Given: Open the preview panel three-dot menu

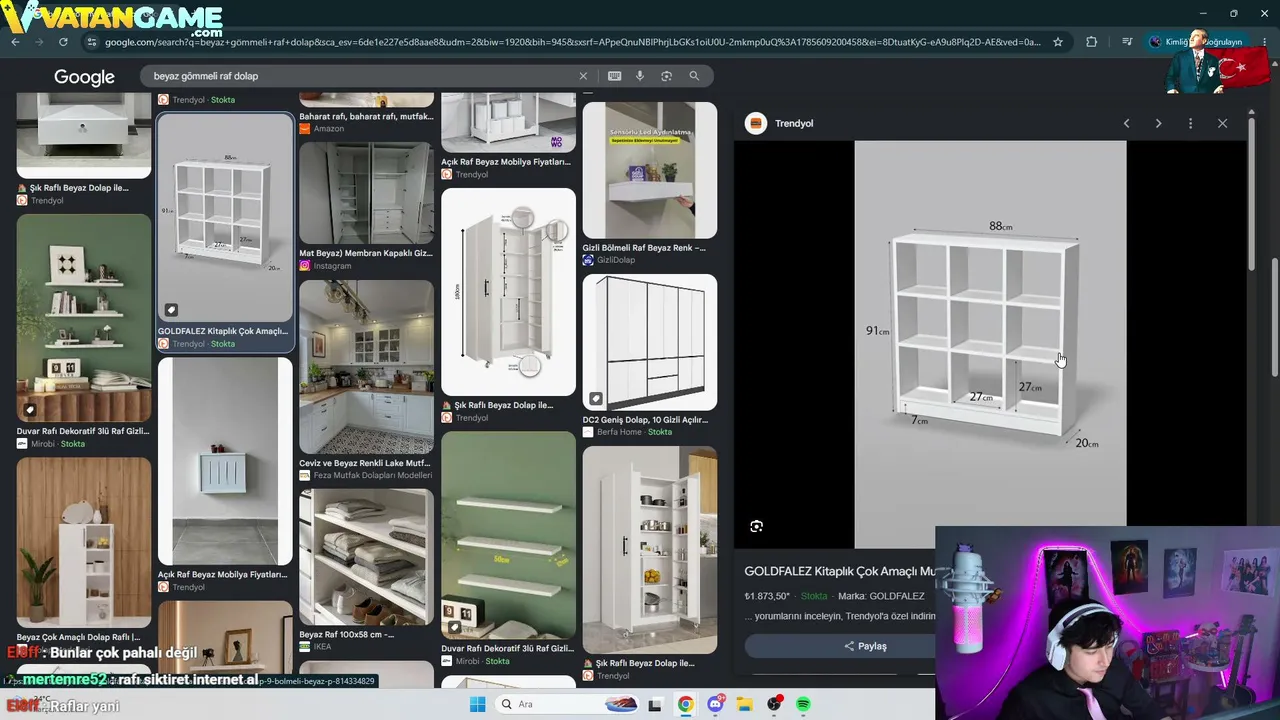Looking at the screenshot, I should click(1190, 123).
